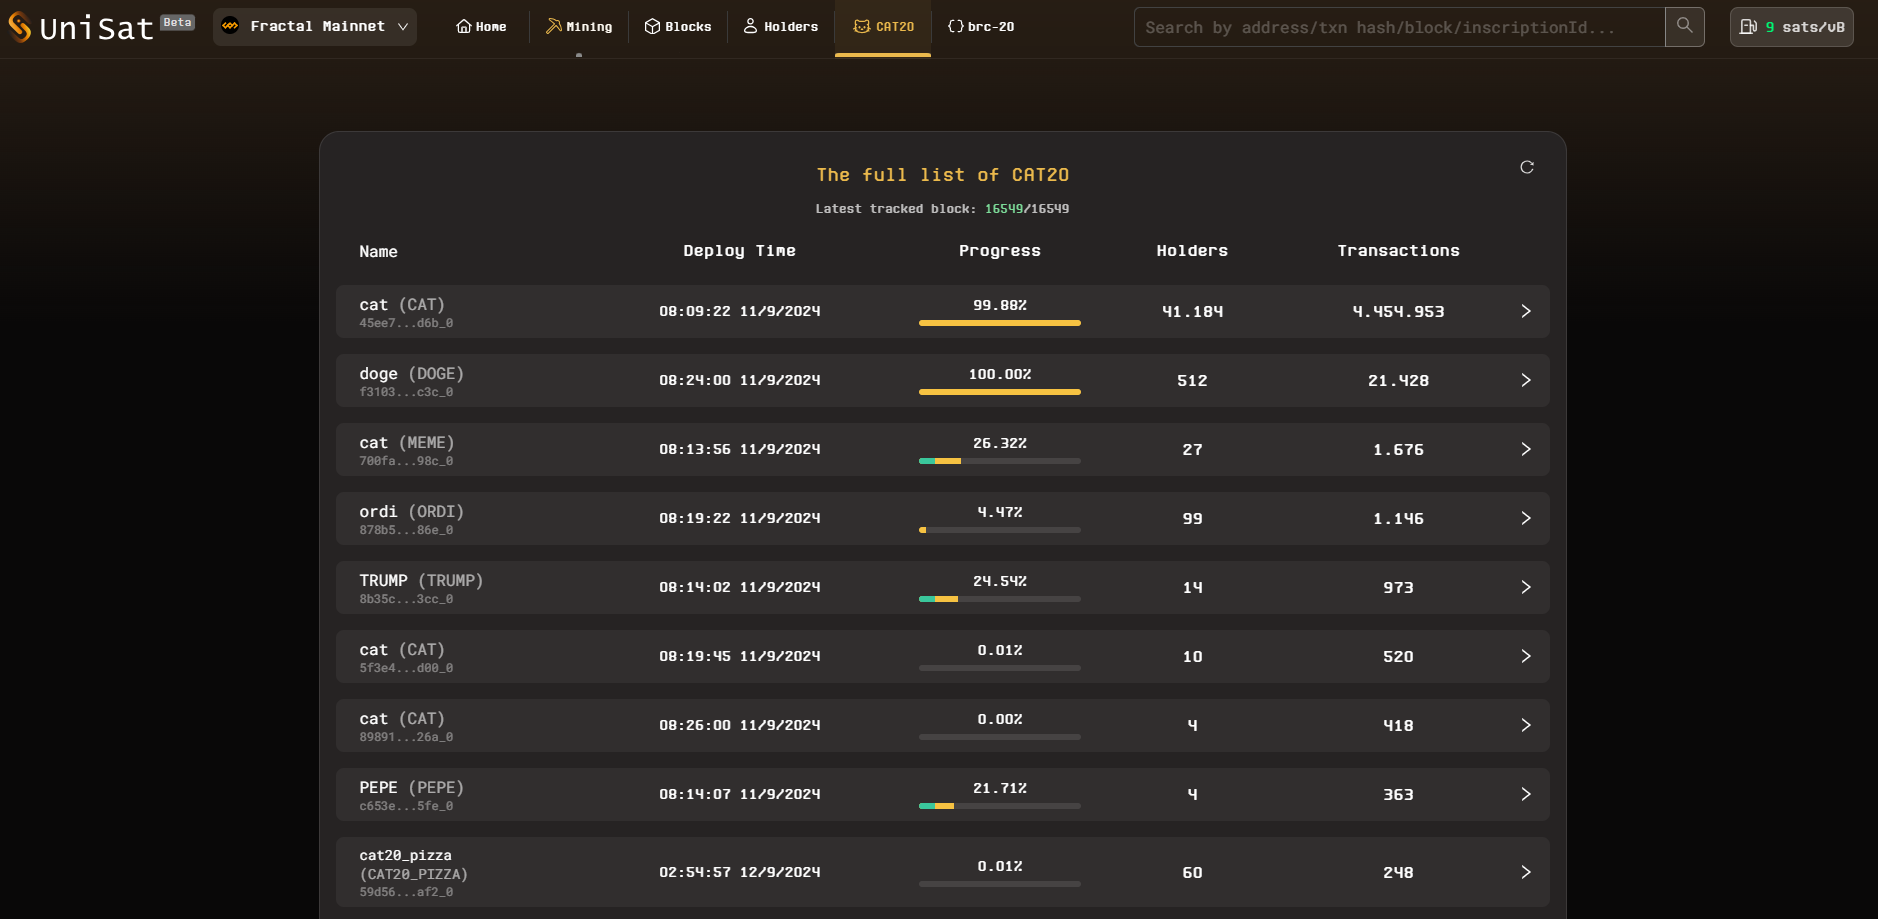The width and height of the screenshot is (1878, 919).
Task: Click the PEPE (PEPE) token name
Action: pos(411,788)
